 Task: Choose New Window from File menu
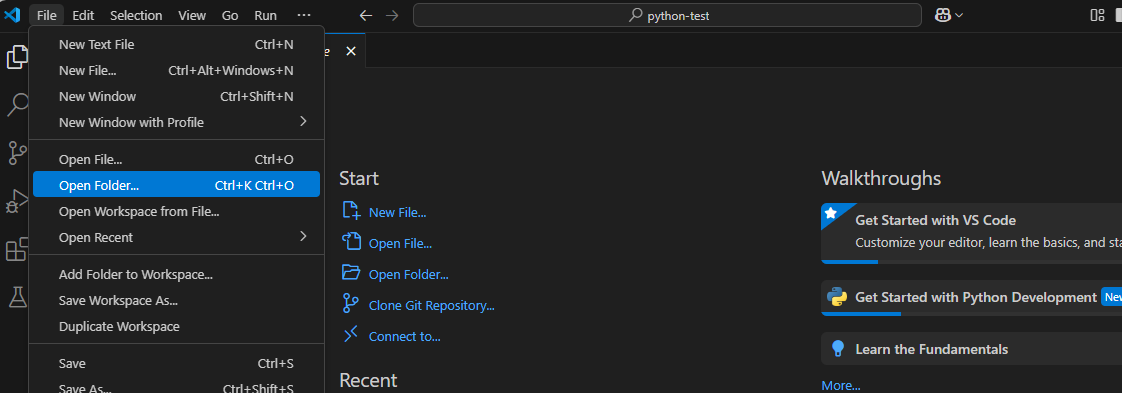point(176,96)
